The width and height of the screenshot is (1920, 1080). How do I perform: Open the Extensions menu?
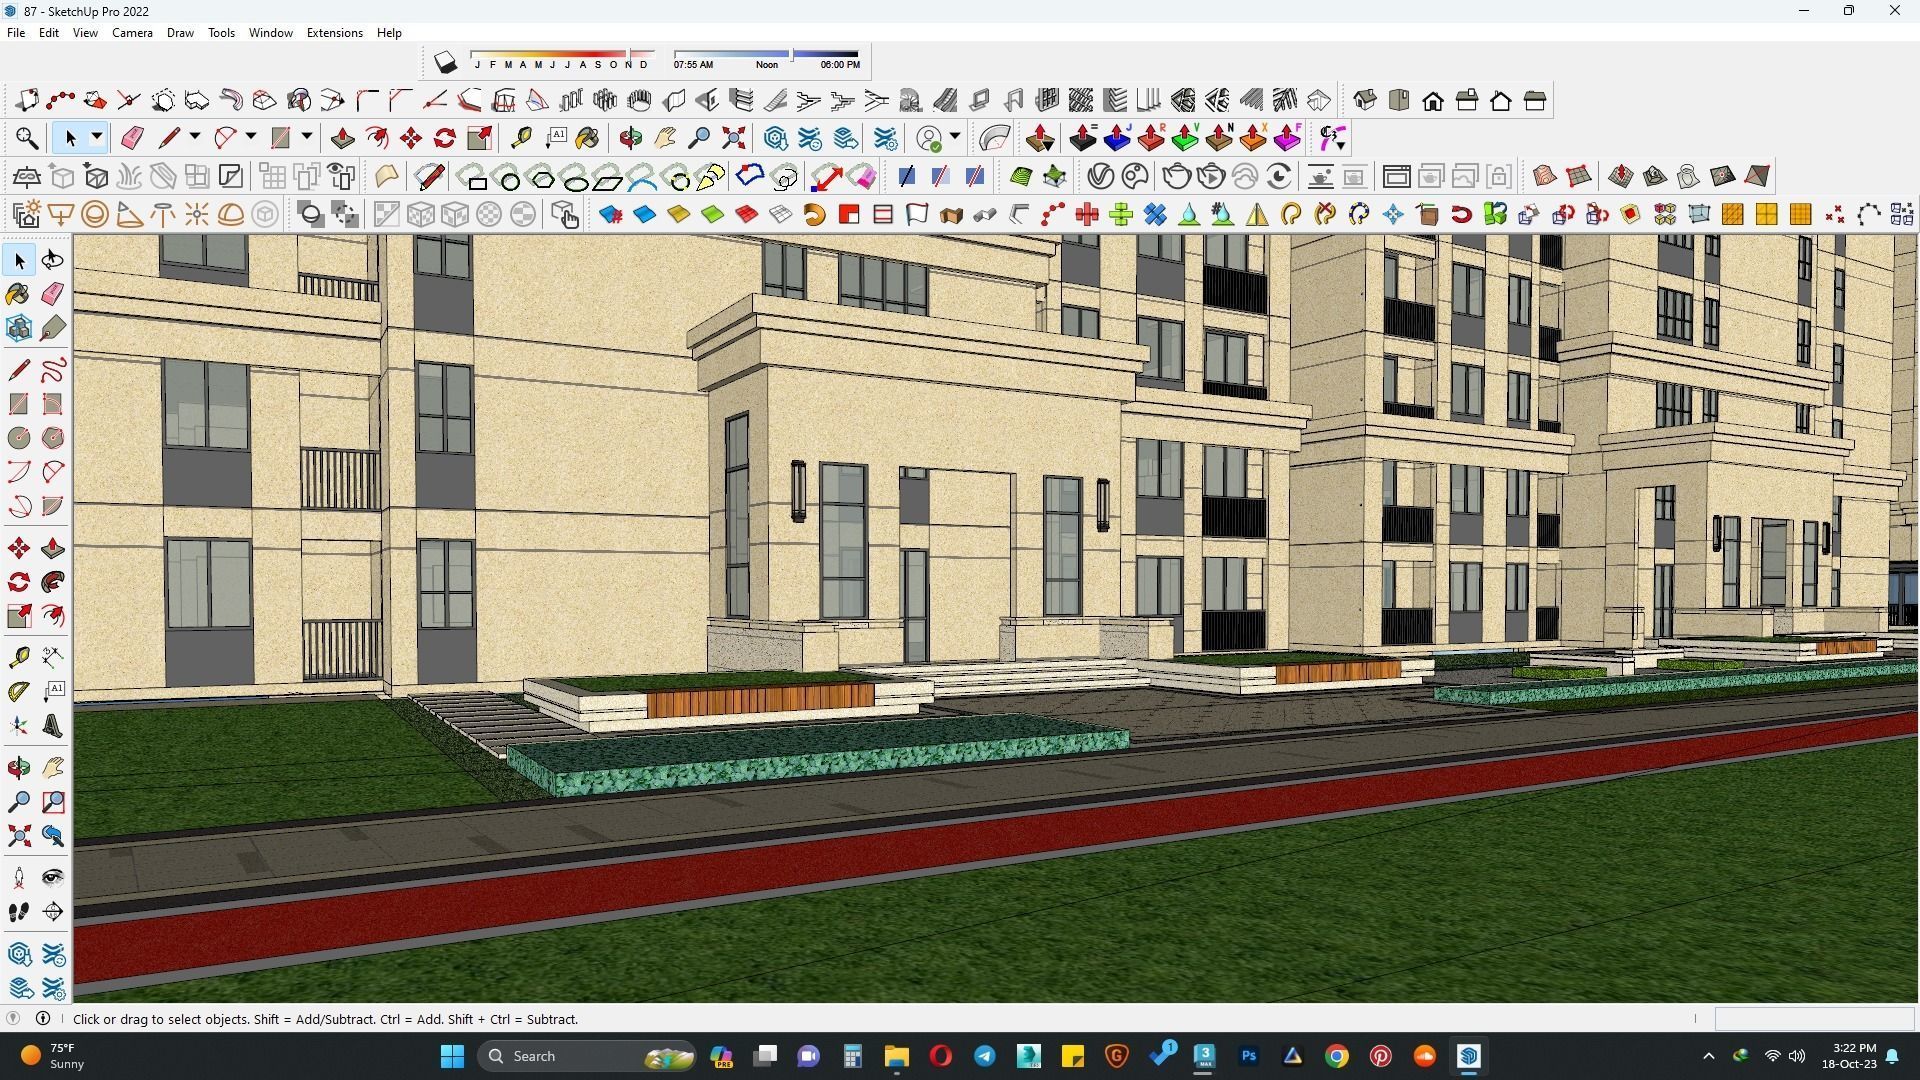(334, 33)
